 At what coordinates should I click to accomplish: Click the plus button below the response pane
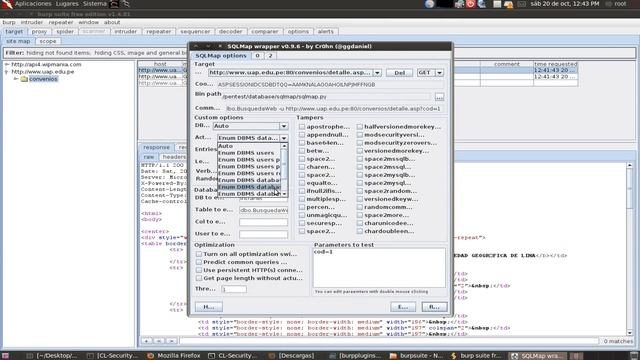pos(146,341)
